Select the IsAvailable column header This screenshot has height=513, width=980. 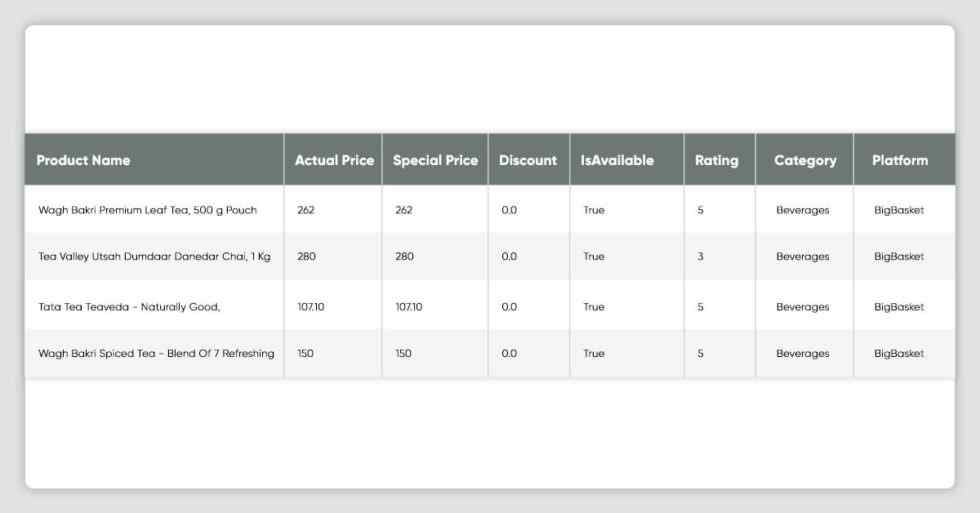pos(617,161)
